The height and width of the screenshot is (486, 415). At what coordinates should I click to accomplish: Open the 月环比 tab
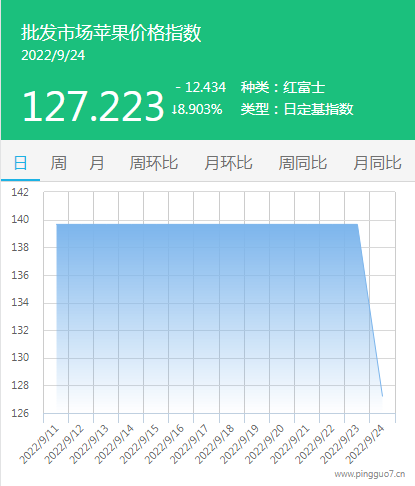pos(228,163)
